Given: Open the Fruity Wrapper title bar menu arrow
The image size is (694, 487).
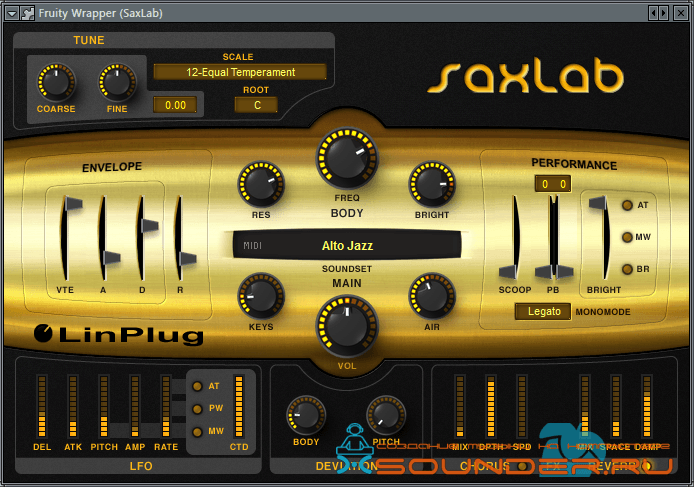Looking at the screenshot, I should pos(12,13).
